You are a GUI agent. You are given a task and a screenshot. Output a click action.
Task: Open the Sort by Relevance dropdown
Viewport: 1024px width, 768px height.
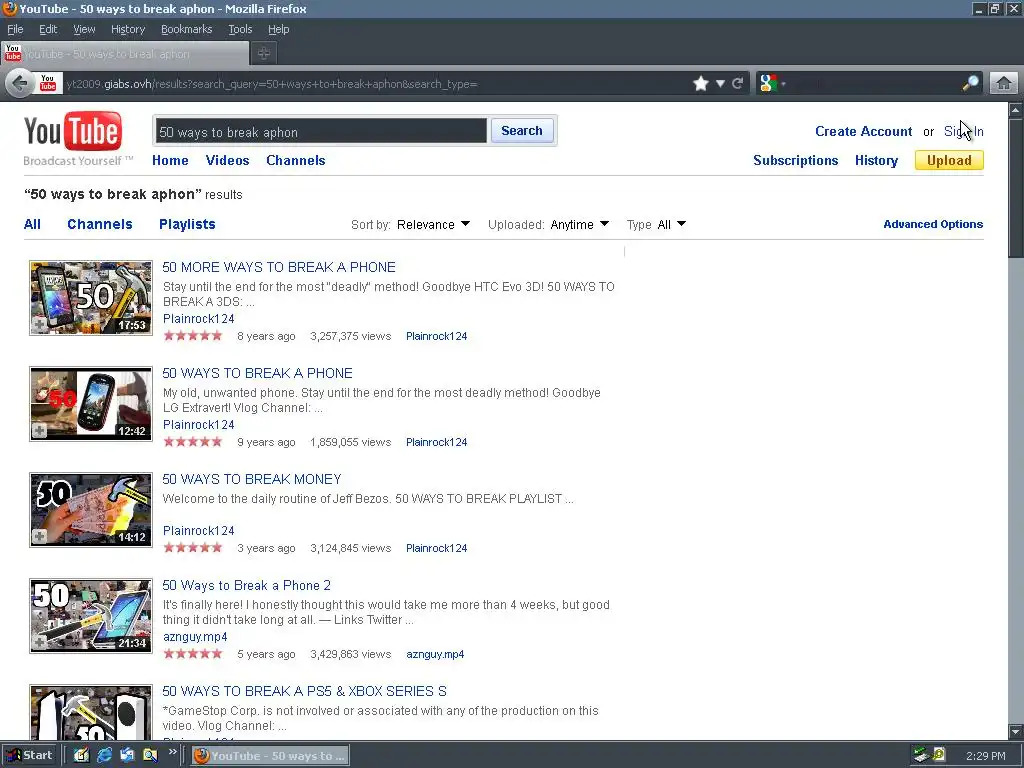coord(433,225)
